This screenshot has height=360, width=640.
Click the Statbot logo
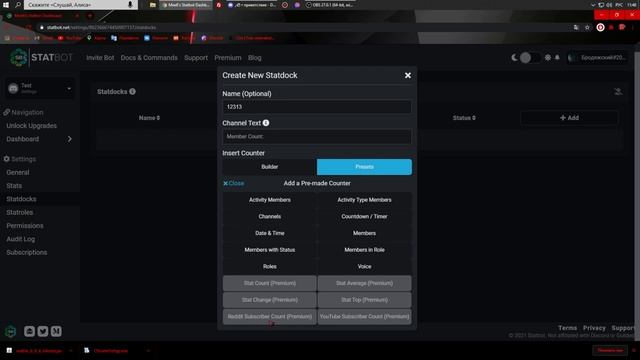(x=41, y=58)
